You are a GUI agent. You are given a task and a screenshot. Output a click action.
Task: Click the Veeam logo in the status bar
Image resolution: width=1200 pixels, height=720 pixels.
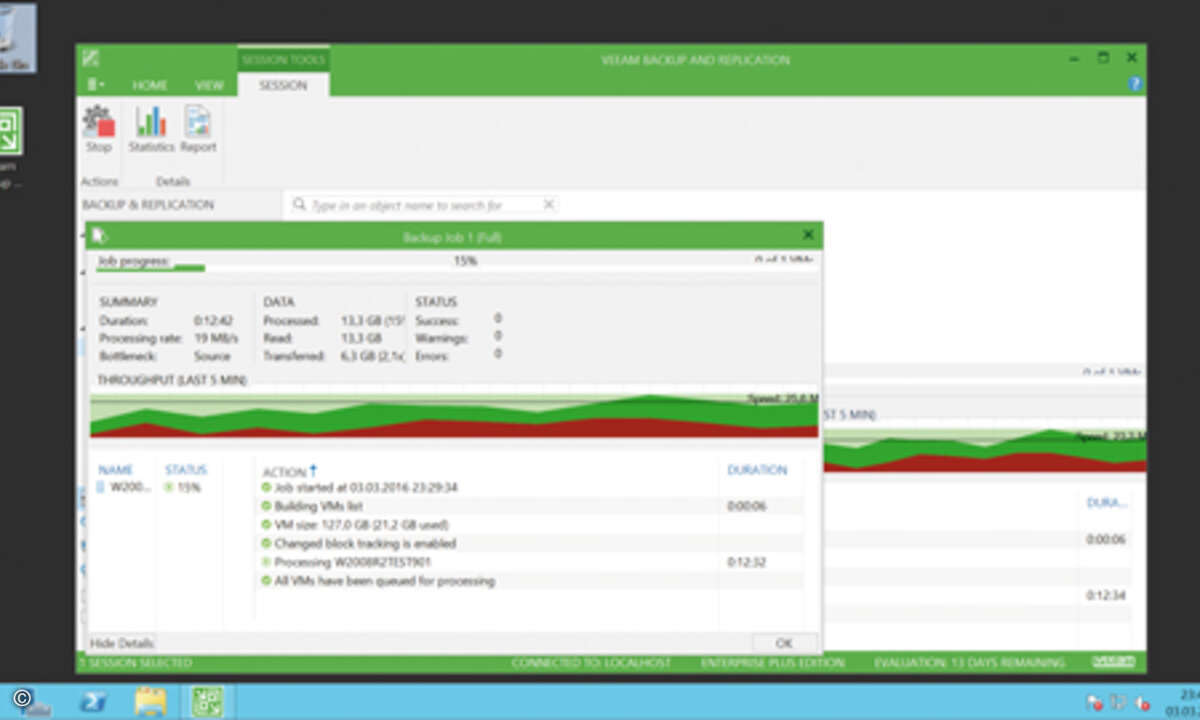point(1114,662)
